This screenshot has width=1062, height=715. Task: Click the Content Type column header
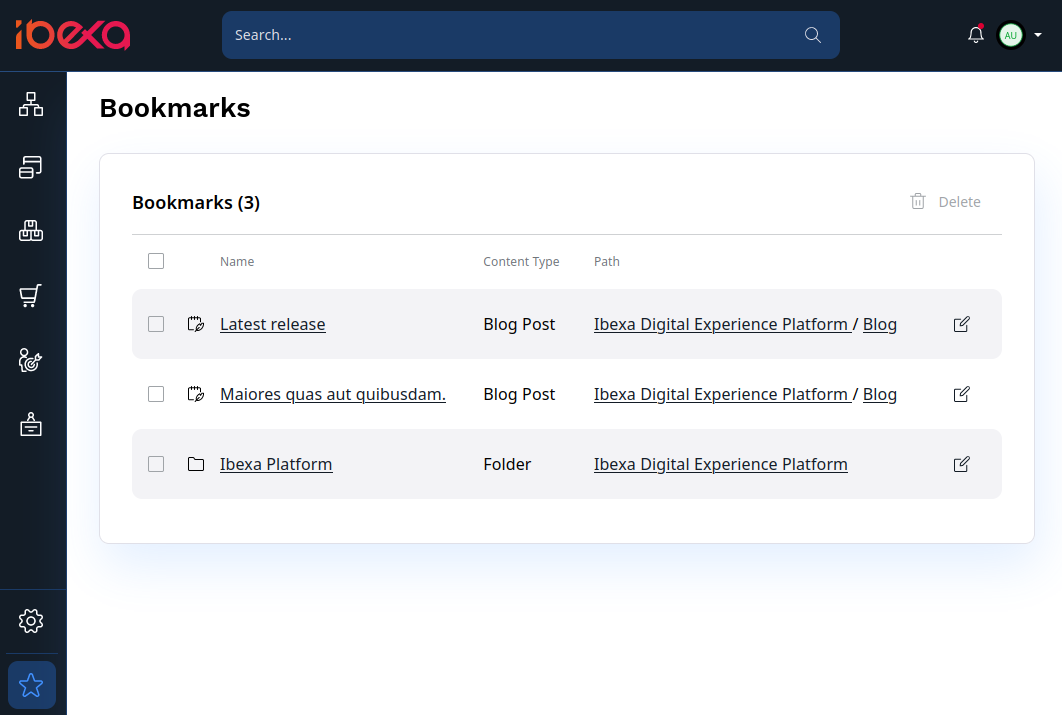pyautogui.click(x=521, y=261)
